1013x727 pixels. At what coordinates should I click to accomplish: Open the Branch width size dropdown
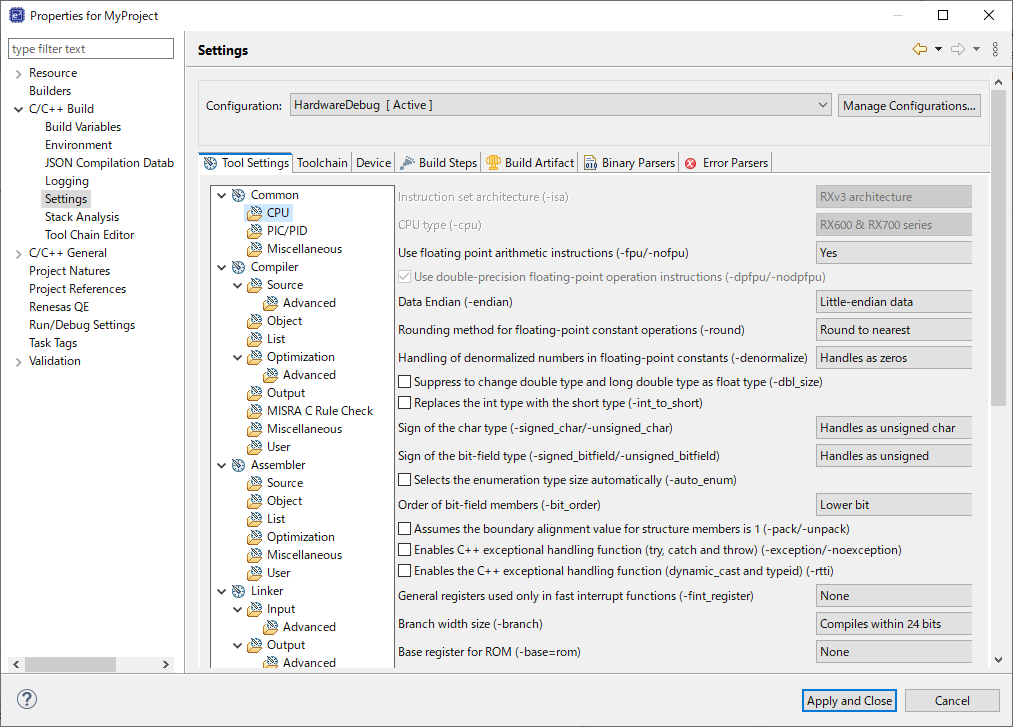893,624
